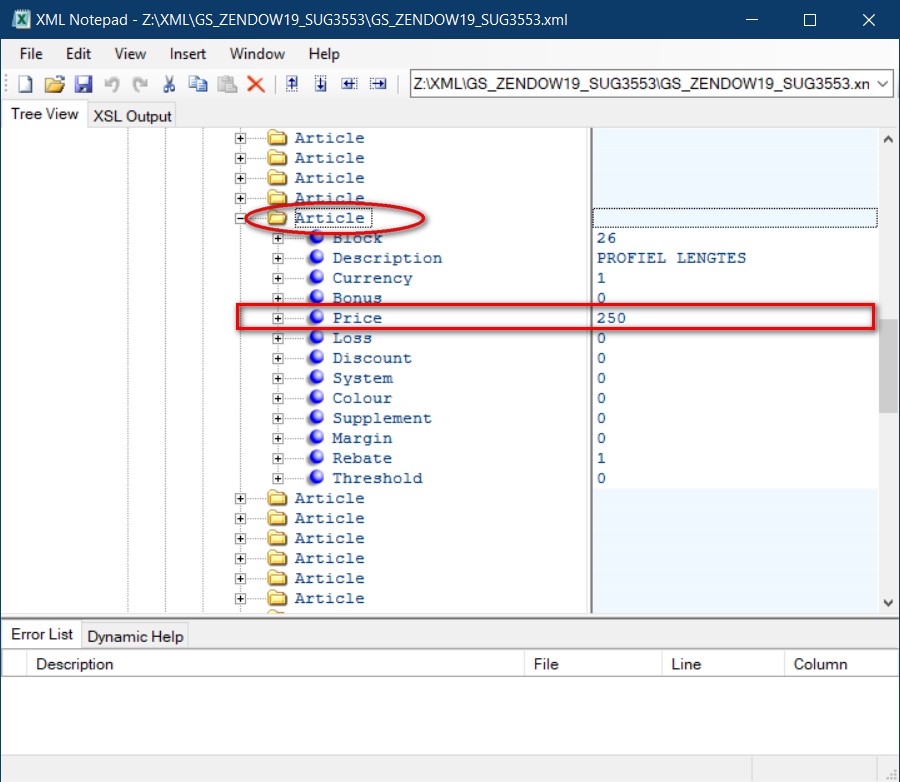Select the Margin tree node label
The width and height of the screenshot is (900, 782).
pos(362,438)
